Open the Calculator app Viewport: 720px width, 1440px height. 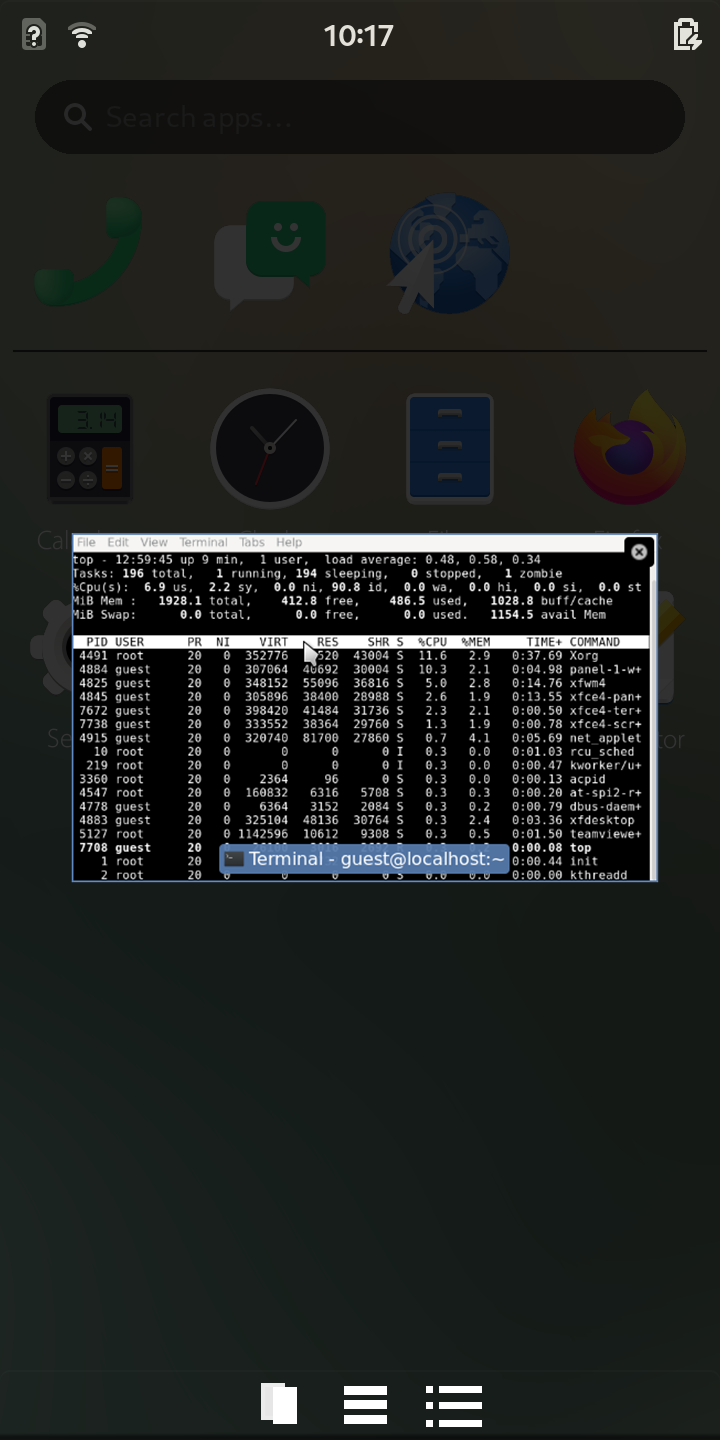click(90, 449)
